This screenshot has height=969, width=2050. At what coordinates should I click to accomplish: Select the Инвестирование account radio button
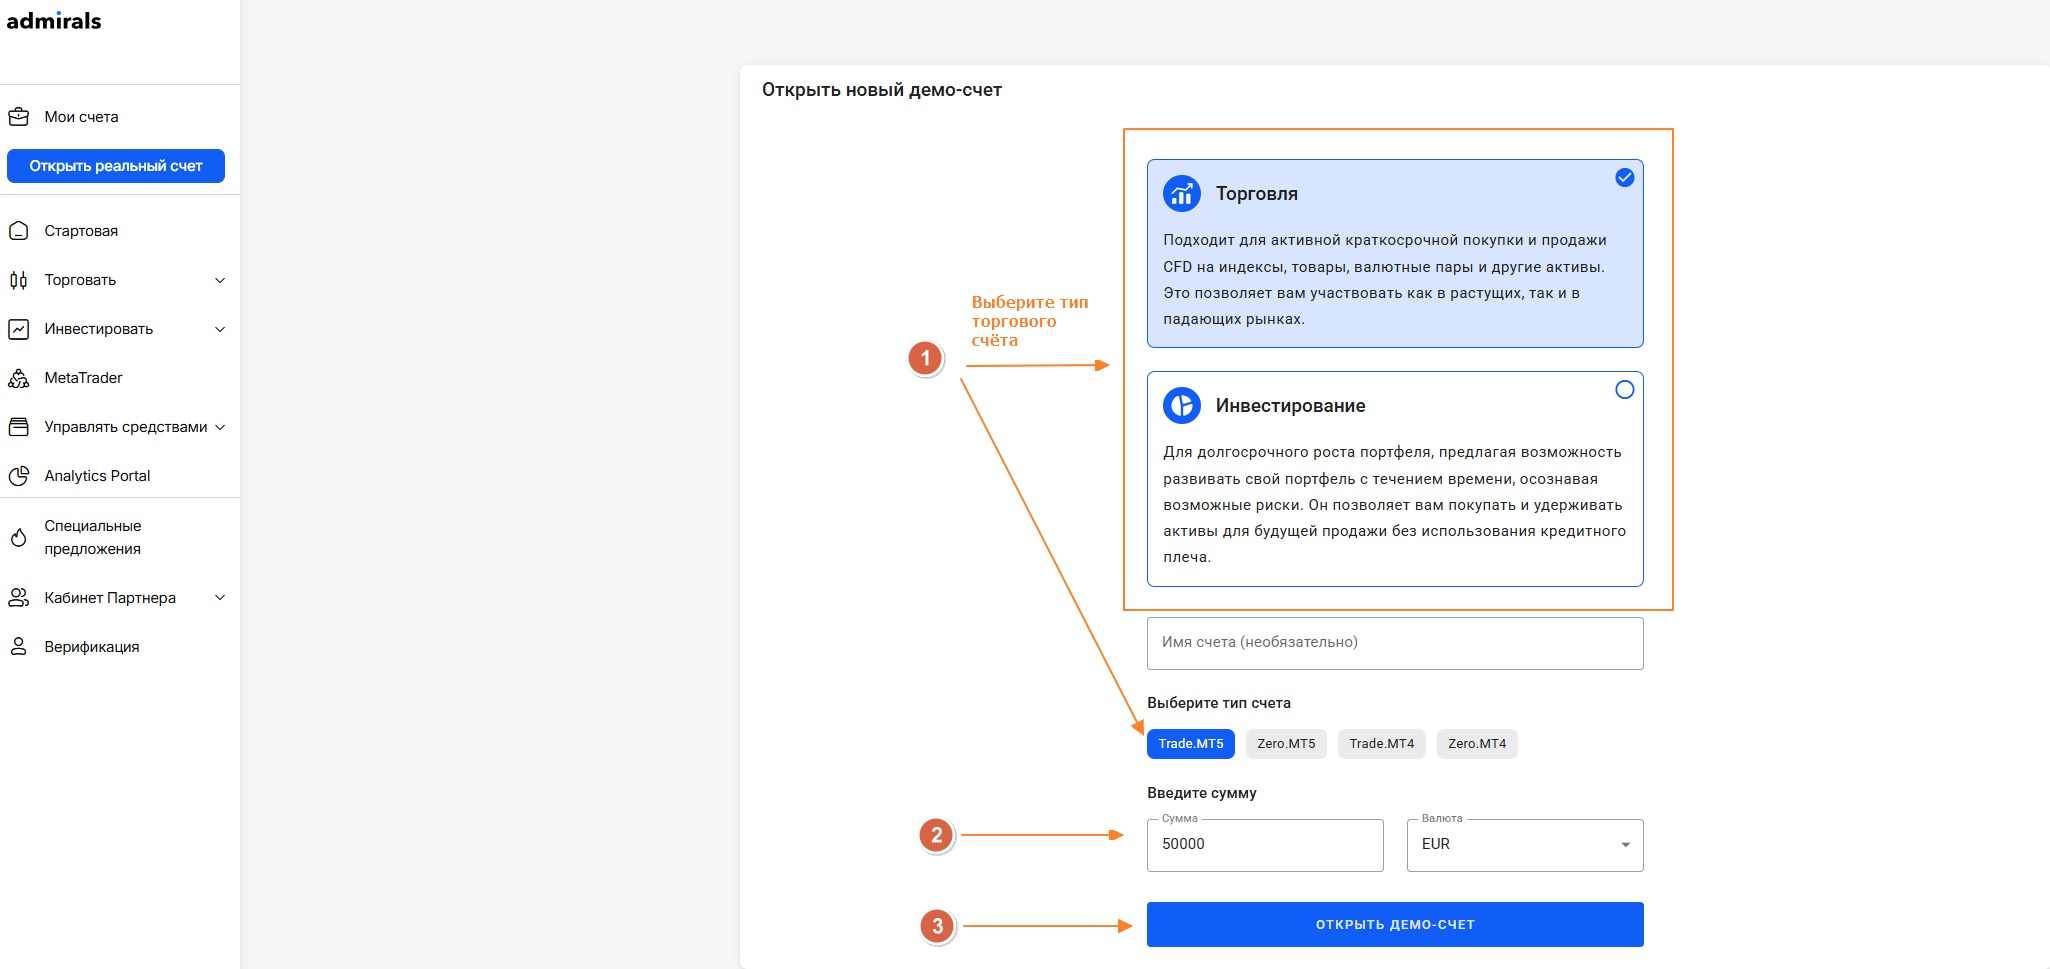tap(1625, 389)
